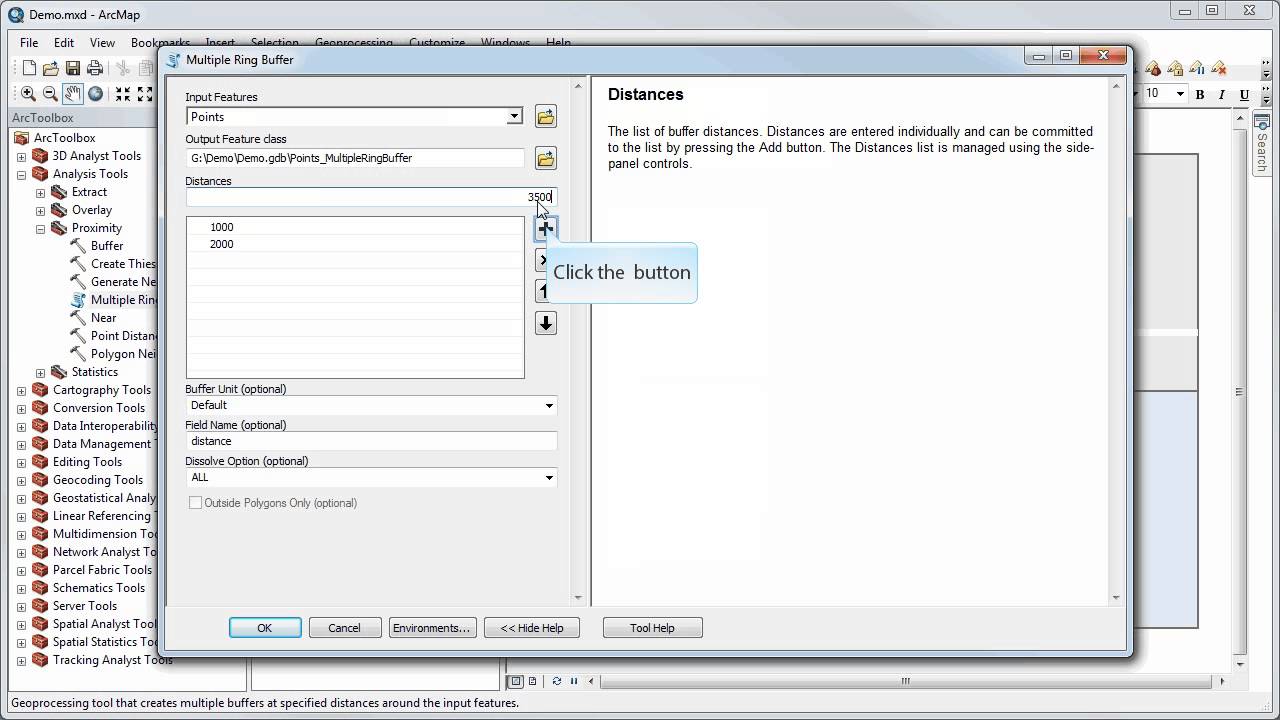The width and height of the screenshot is (1280, 720).
Task: Click Cancel in Multiple Ring Buffer dialog
Action: click(344, 628)
